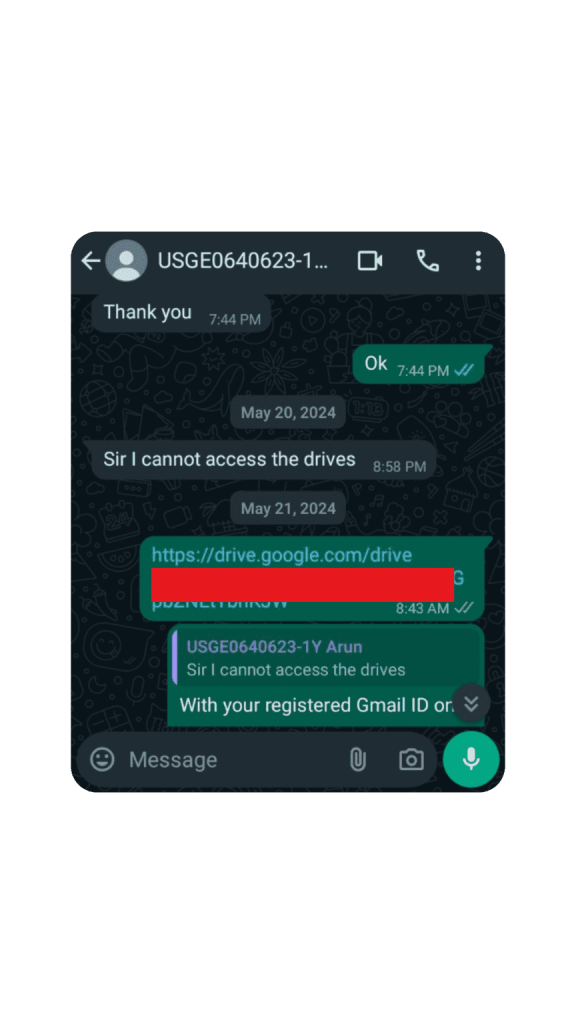The height and width of the screenshot is (1024, 576).
Task: Tap the back arrow in chat header
Action: point(90,261)
